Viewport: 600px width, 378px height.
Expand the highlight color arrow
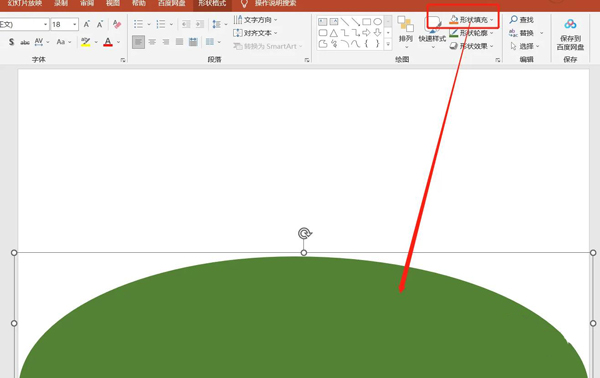96,42
